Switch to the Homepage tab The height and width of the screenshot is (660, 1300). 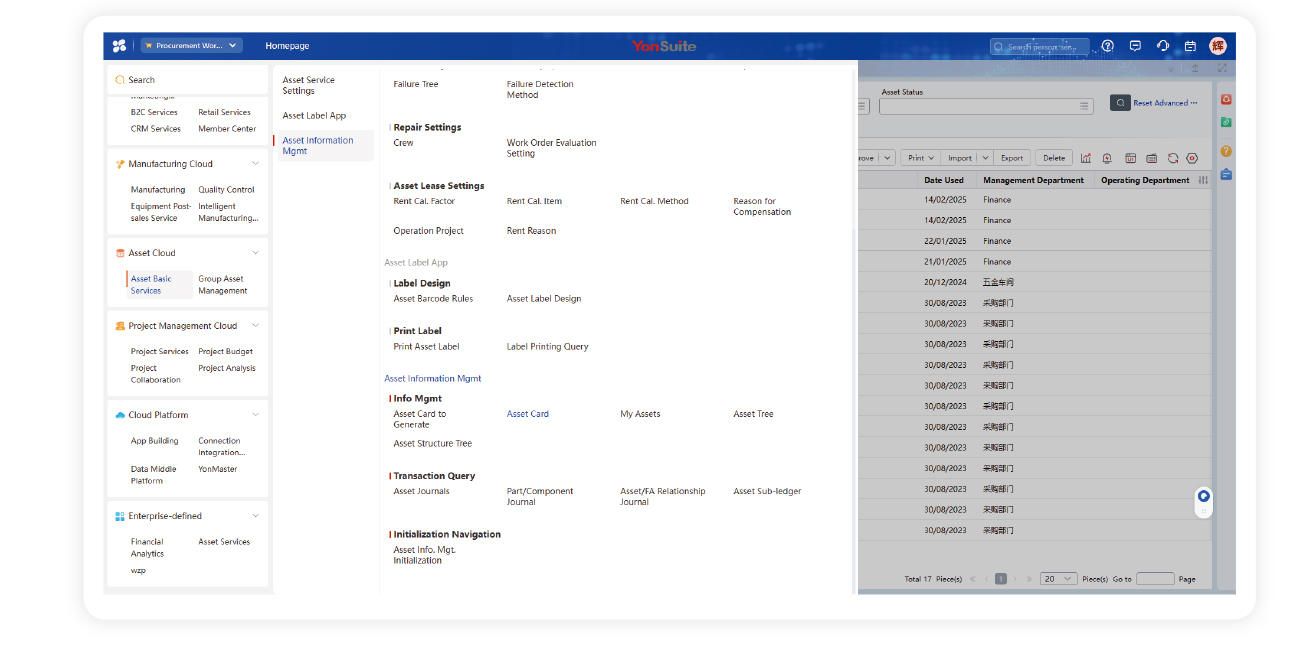pos(287,46)
